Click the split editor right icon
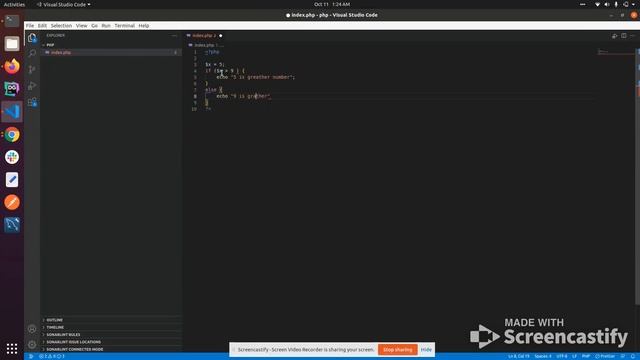 pos(624,36)
